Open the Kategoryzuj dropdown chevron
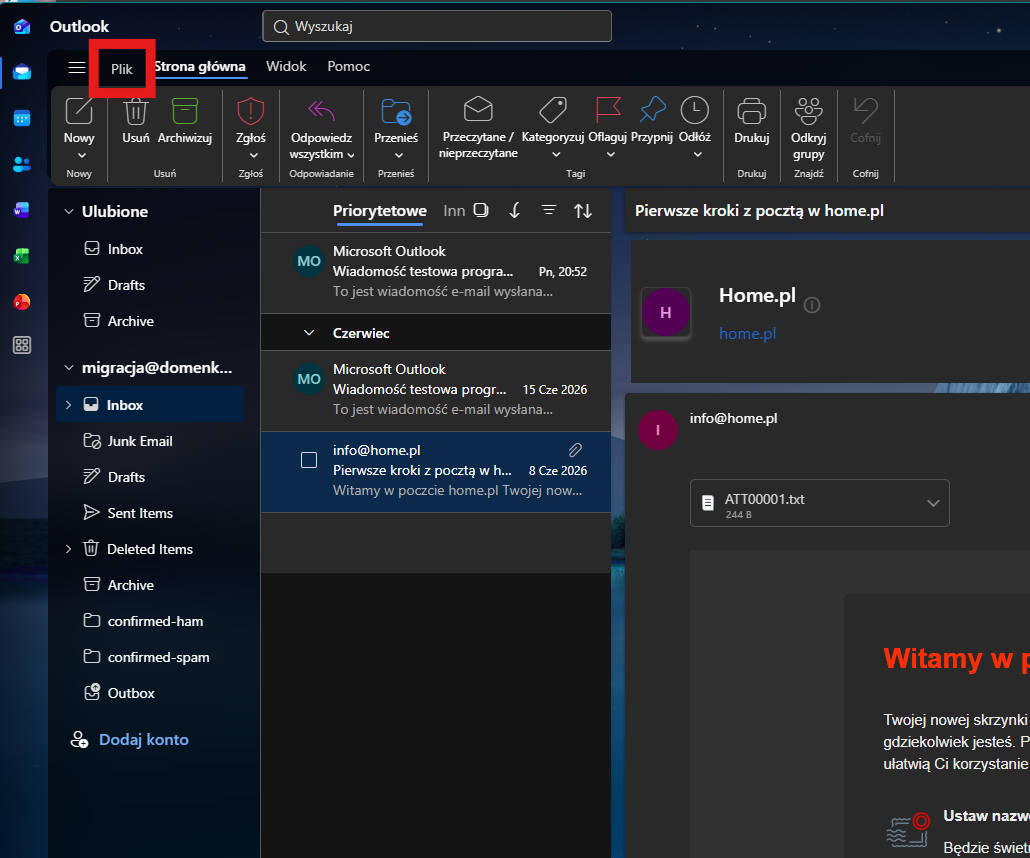Viewport: 1030px width, 858px height. 556,154
